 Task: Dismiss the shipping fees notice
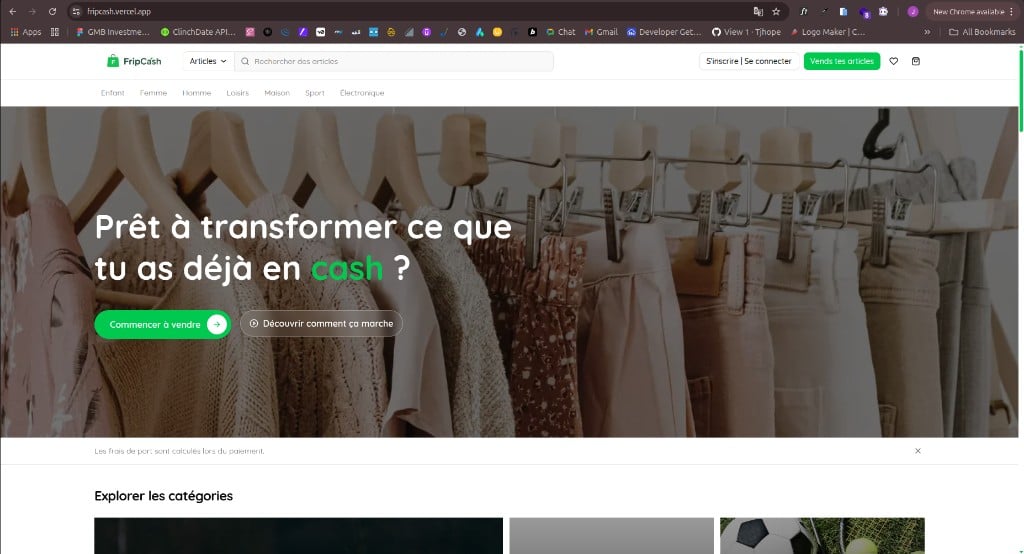coord(918,451)
